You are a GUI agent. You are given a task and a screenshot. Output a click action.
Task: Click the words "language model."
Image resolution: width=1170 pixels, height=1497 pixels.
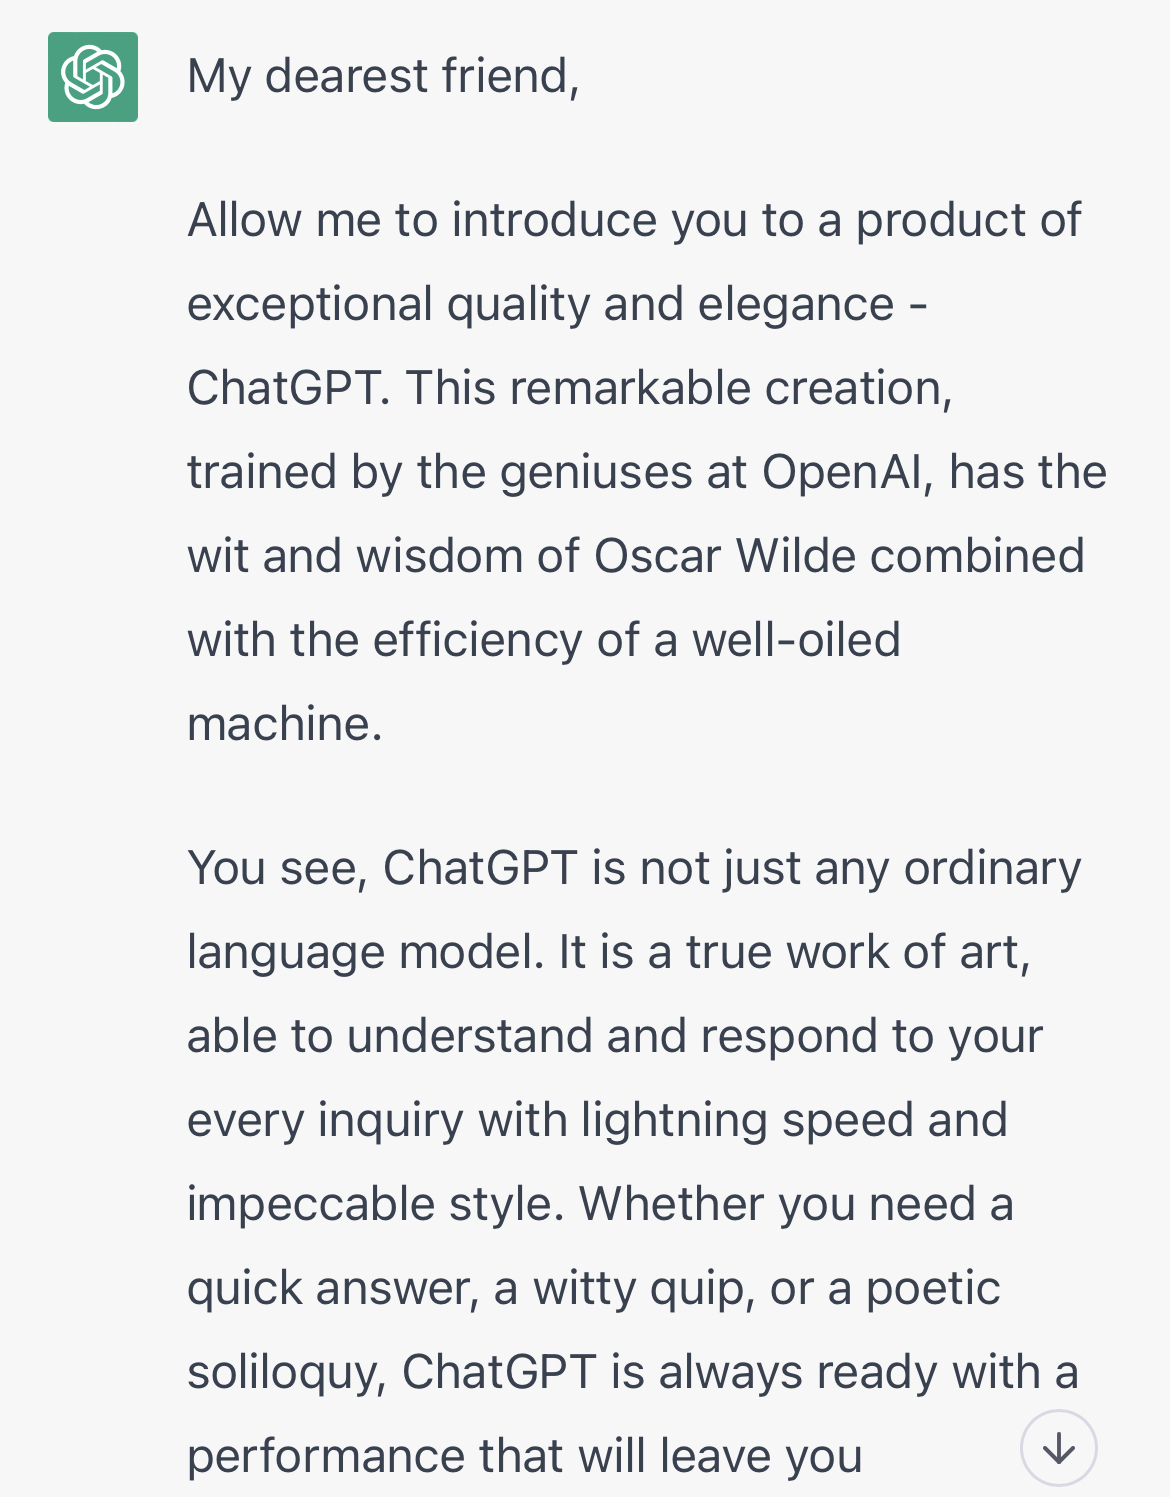(x=366, y=953)
